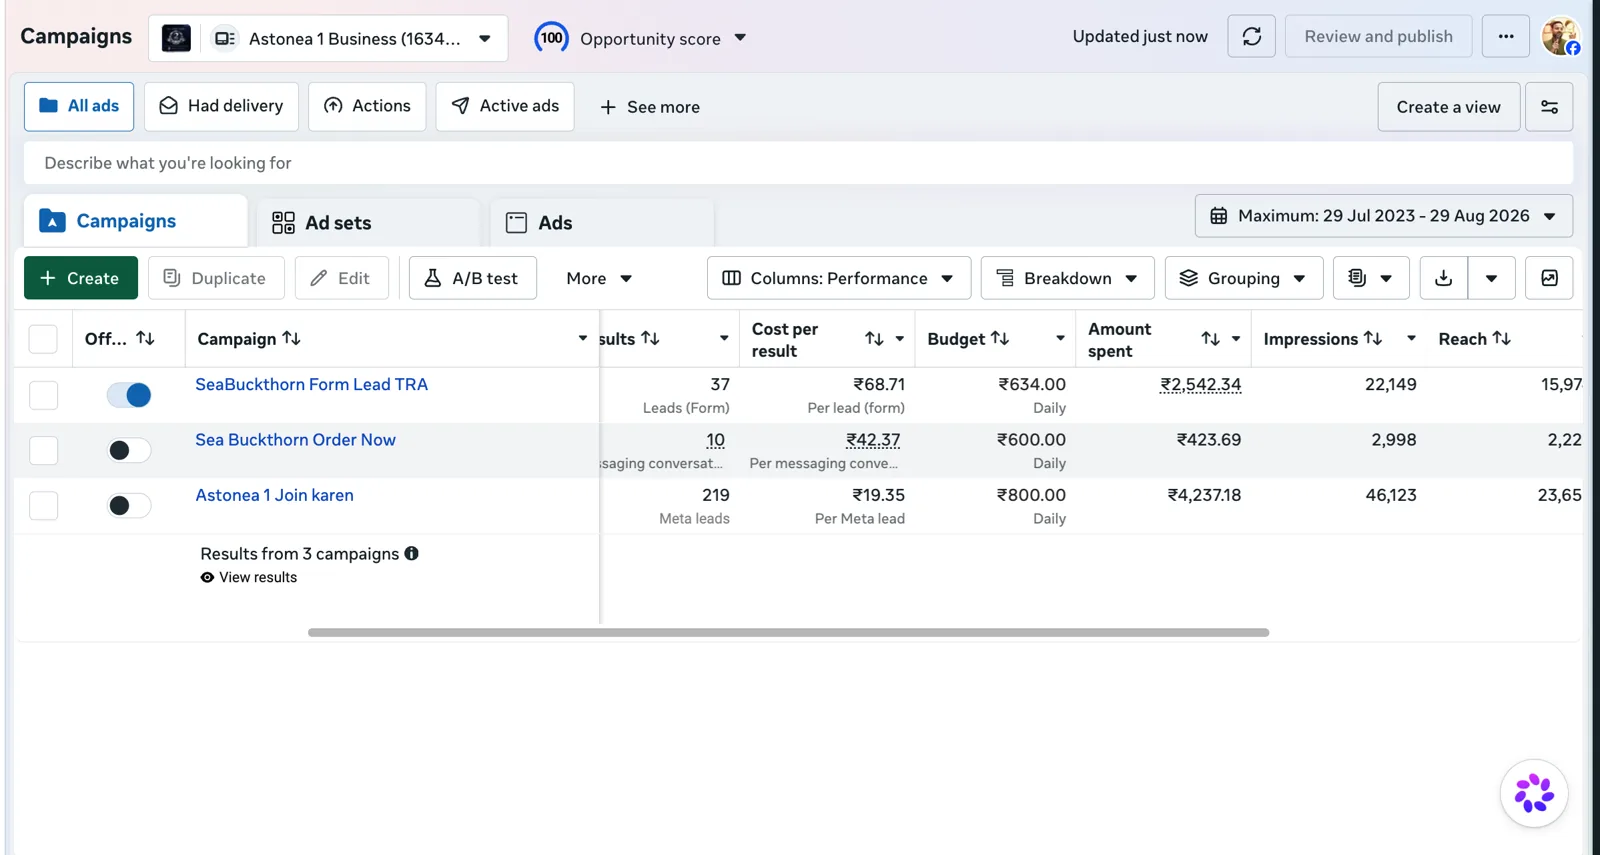This screenshot has width=1600, height=855.
Task: Expand the More actions dropdown
Action: 598,278
